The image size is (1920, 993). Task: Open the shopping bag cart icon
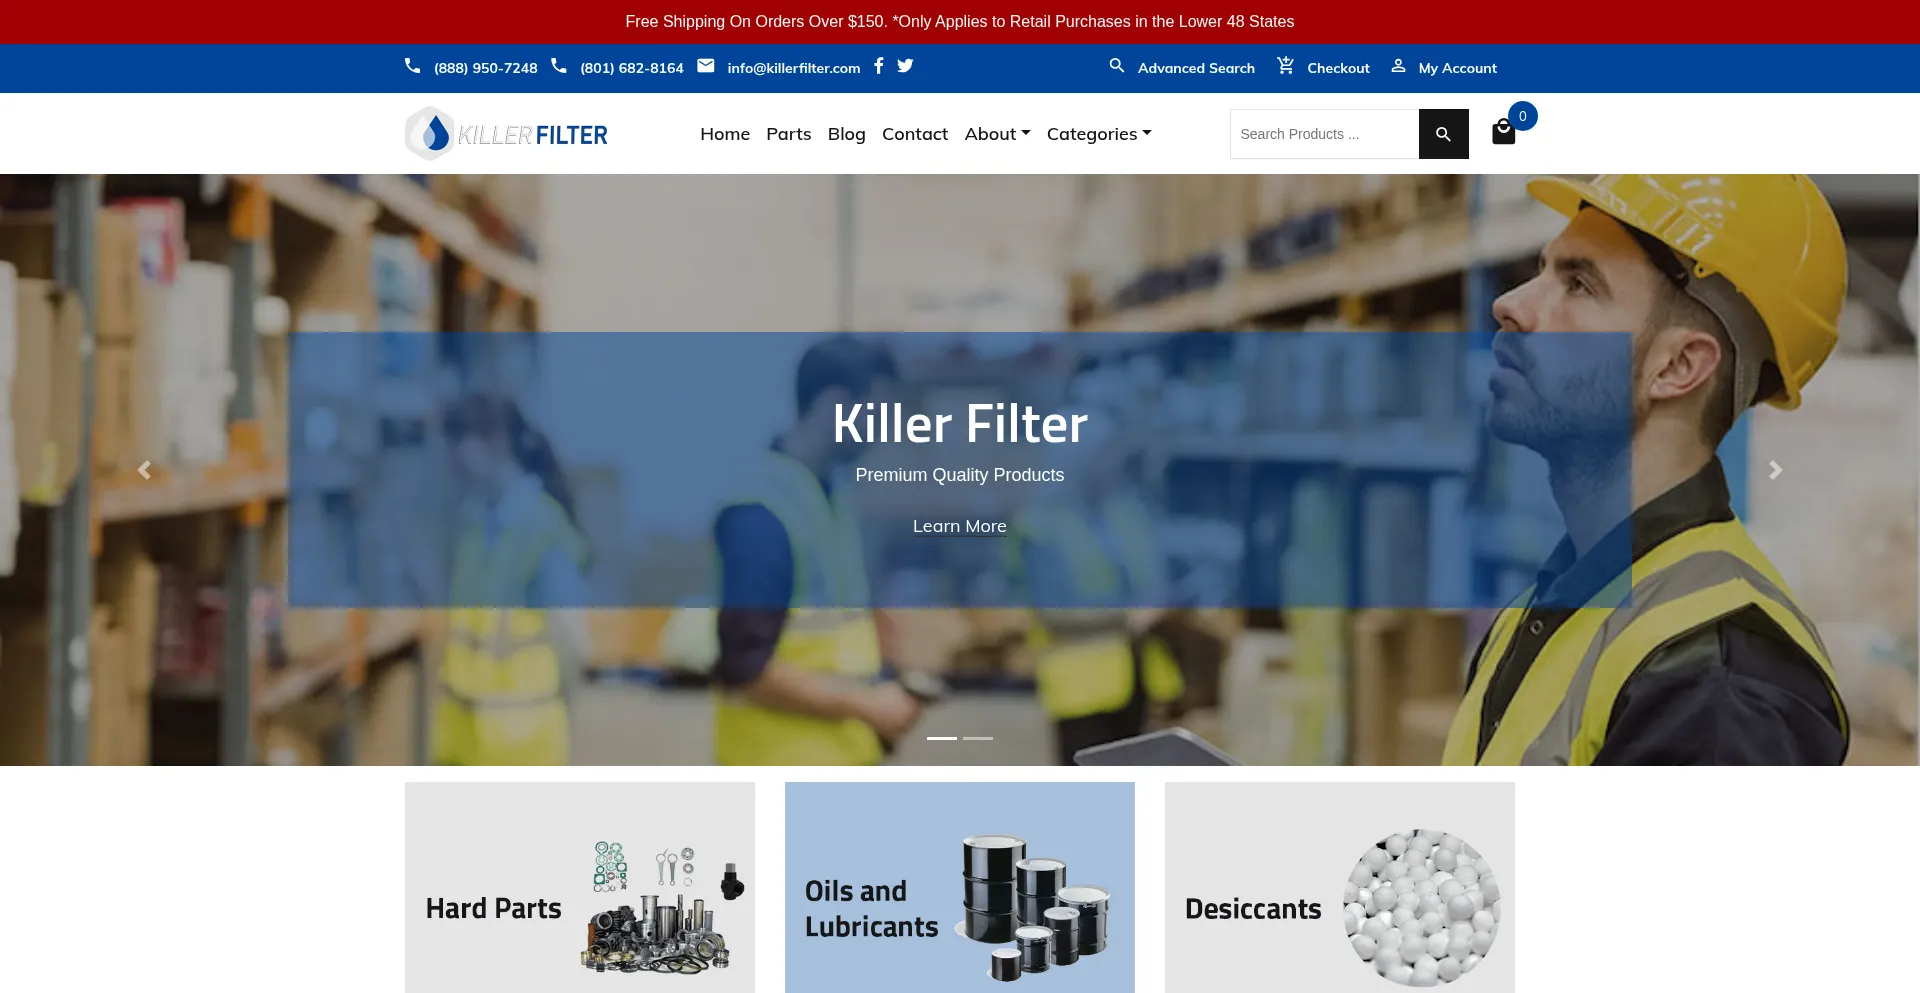point(1503,132)
